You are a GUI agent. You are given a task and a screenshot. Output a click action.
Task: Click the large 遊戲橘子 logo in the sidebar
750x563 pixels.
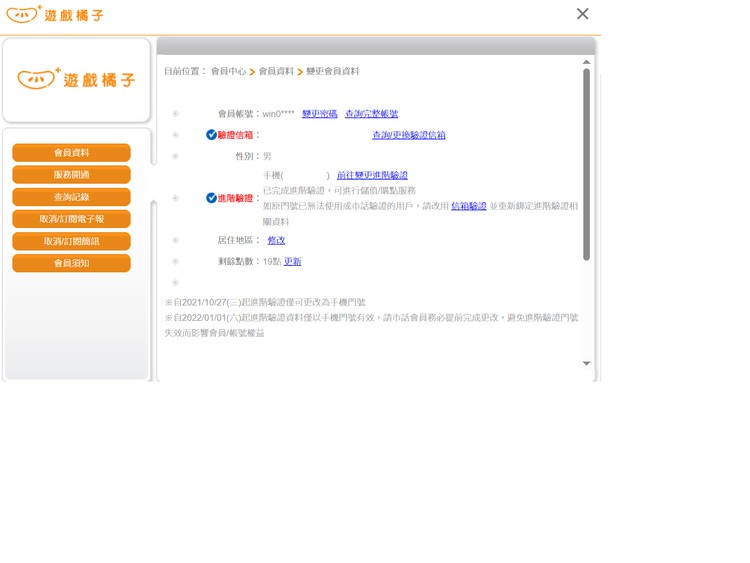(x=77, y=79)
